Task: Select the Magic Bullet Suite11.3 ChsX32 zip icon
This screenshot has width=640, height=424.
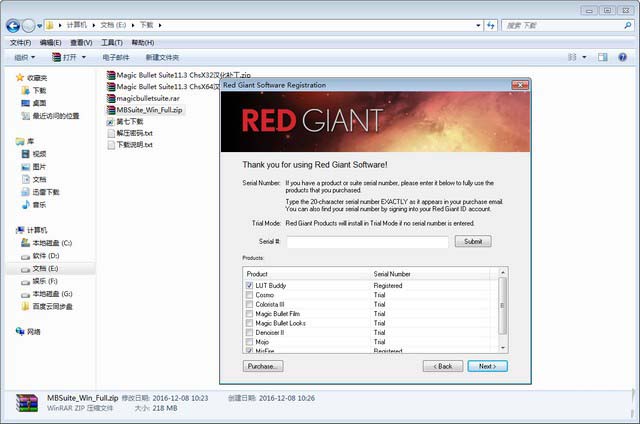Action: (x=111, y=75)
